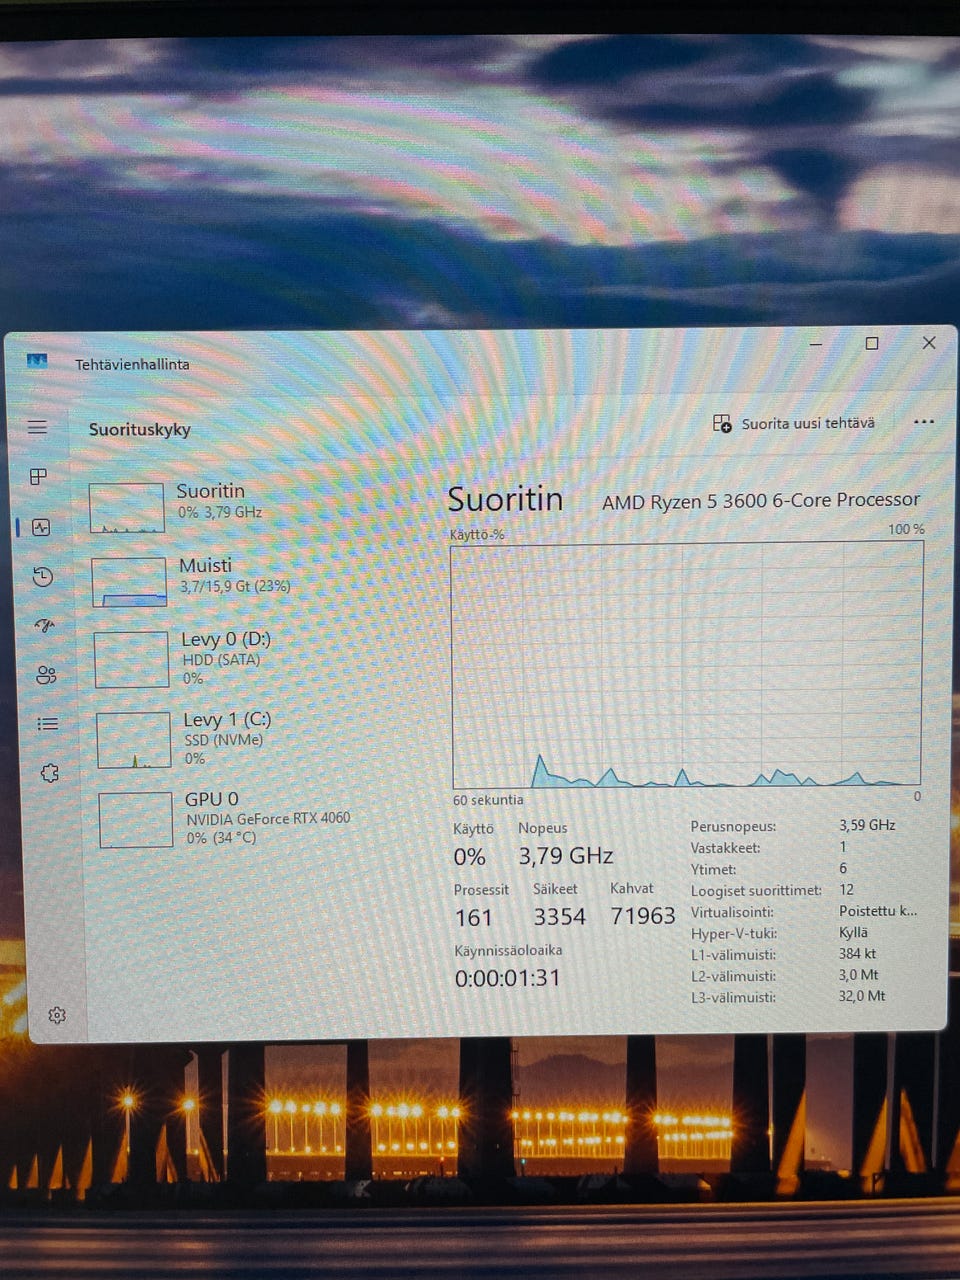The width and height of the screenshot is (960, 1280).
Task: Click the Tehtävienhallinta app icon
Action: [x=37, y=361]
